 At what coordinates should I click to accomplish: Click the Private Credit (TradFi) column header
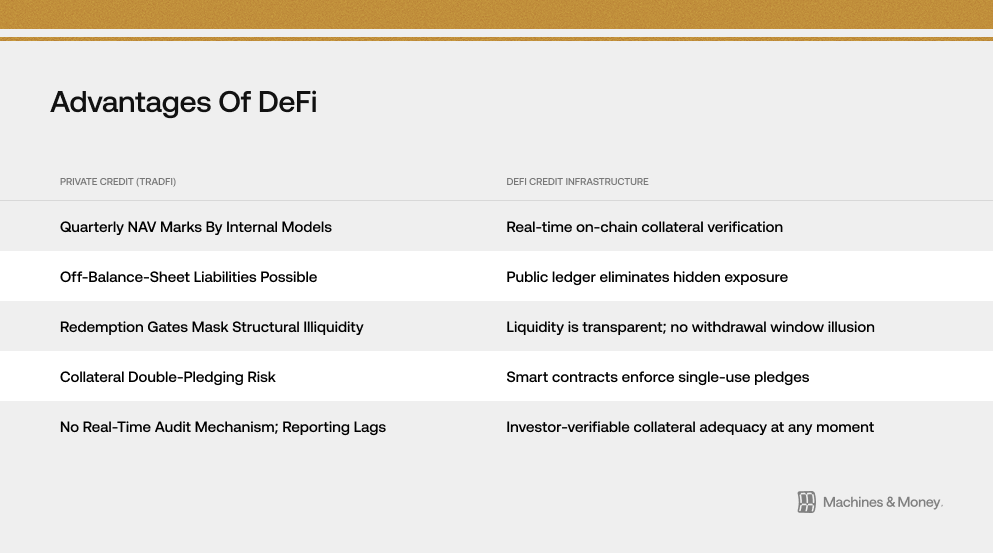118,182
